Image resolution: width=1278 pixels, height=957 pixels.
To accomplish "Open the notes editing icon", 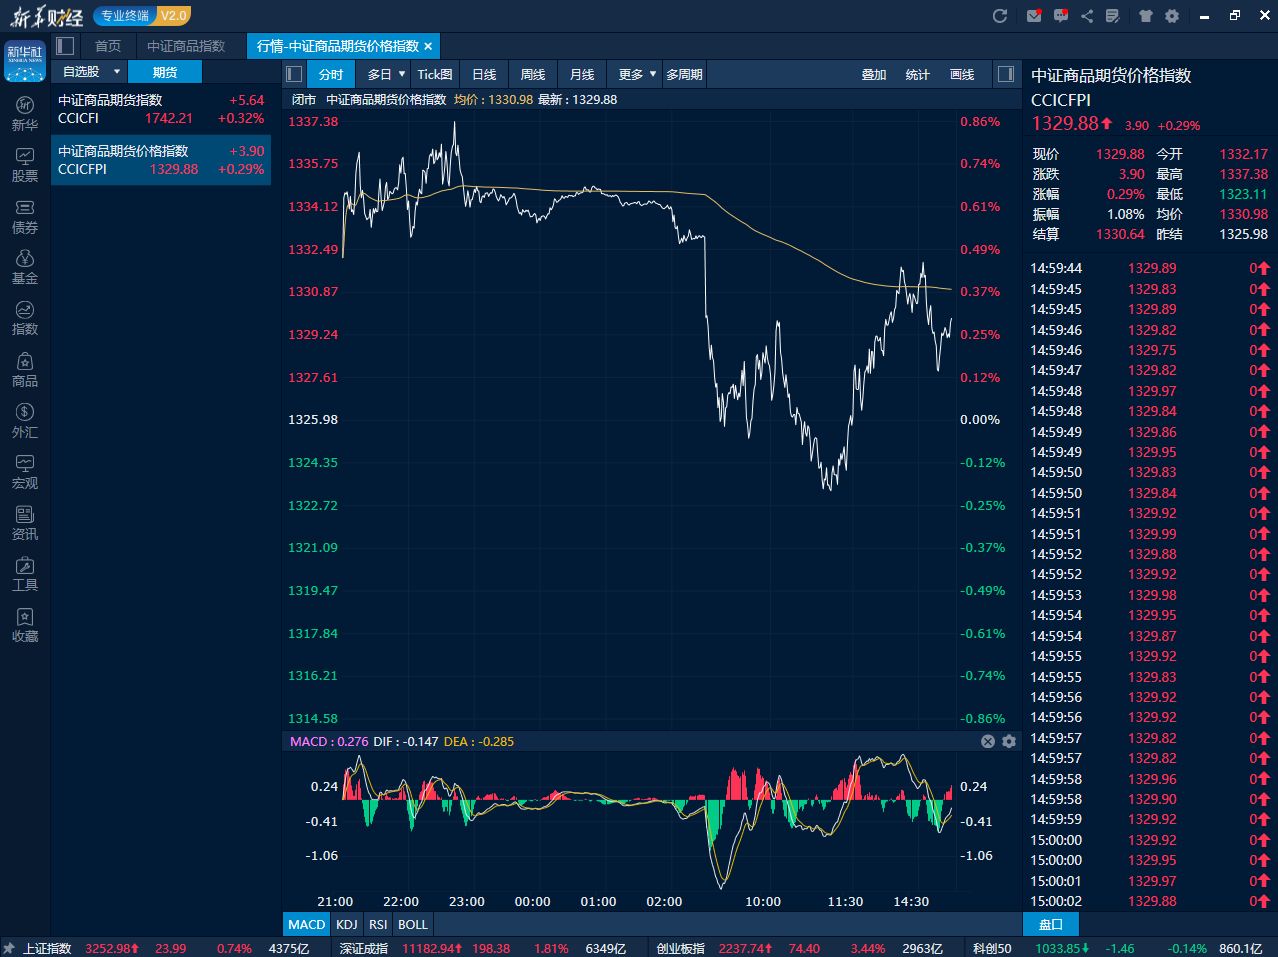I will (1113, 16).
